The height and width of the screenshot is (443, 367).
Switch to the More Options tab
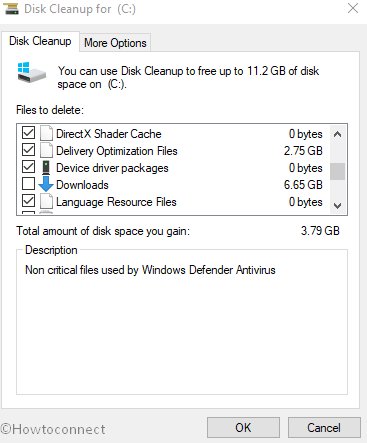[x=115, y=43]
